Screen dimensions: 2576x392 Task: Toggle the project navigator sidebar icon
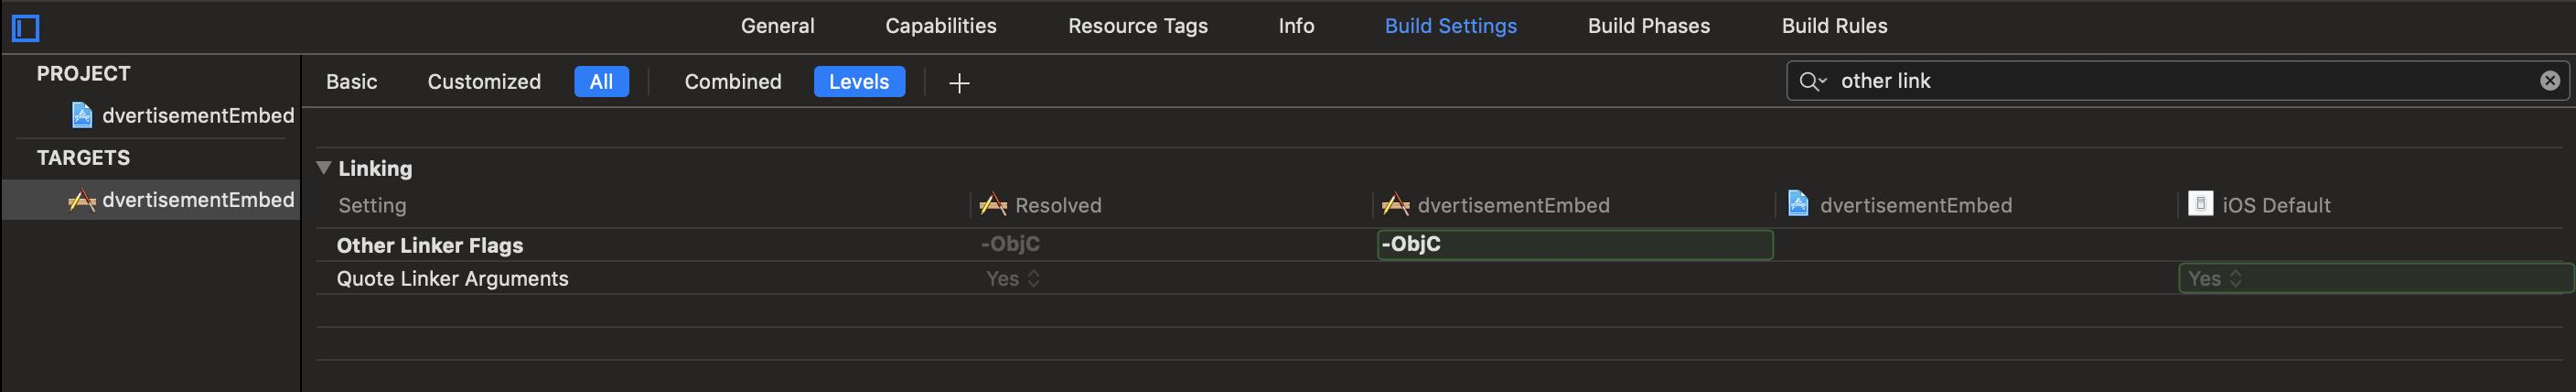click(26, 28)
